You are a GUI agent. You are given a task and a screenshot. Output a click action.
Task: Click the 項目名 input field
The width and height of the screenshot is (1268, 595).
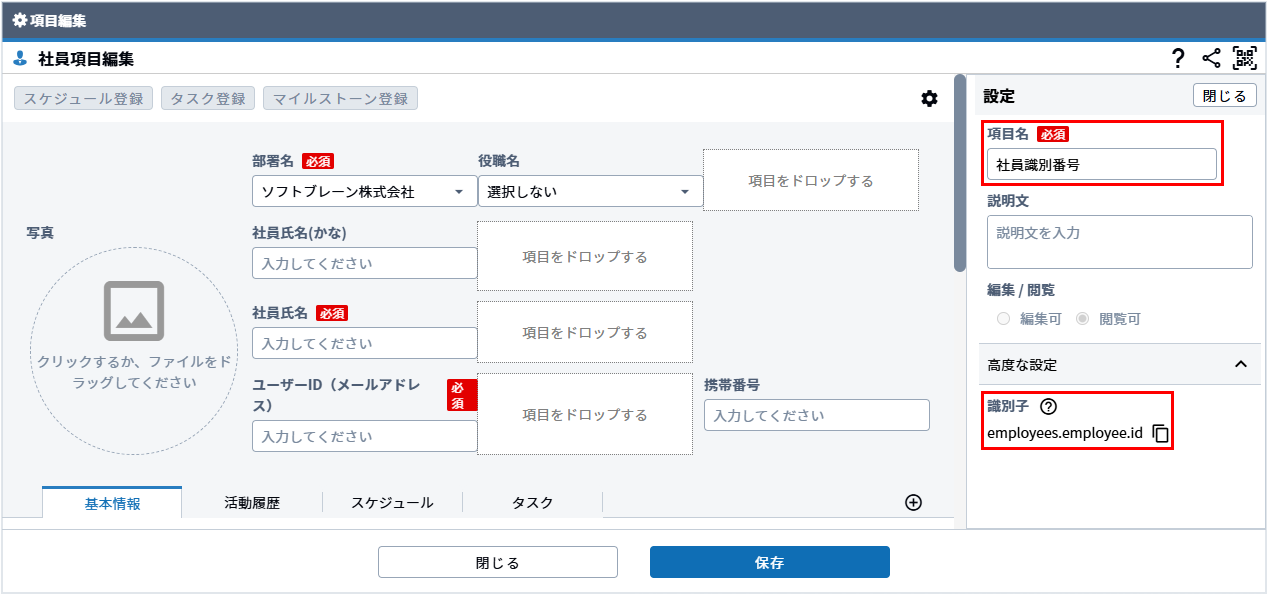tap(1101, 165)
